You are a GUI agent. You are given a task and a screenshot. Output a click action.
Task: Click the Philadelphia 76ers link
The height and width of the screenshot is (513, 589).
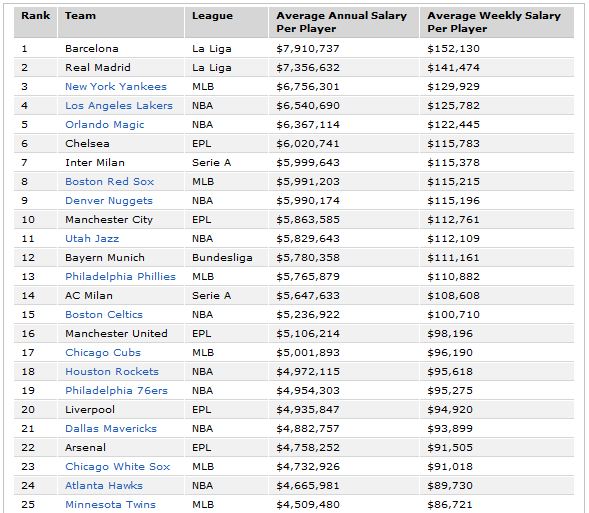pos(116,391)
